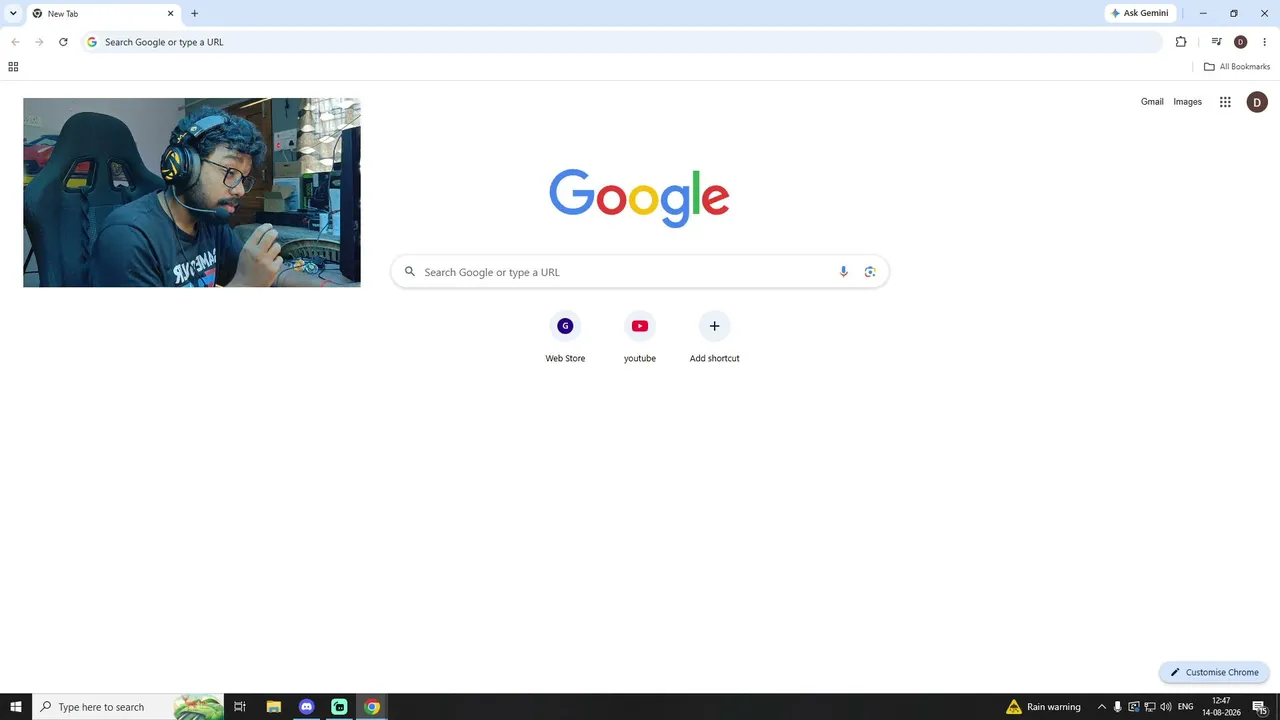Open the All Bookmarks folder
1280x720 pixels.
(1237, 67)
